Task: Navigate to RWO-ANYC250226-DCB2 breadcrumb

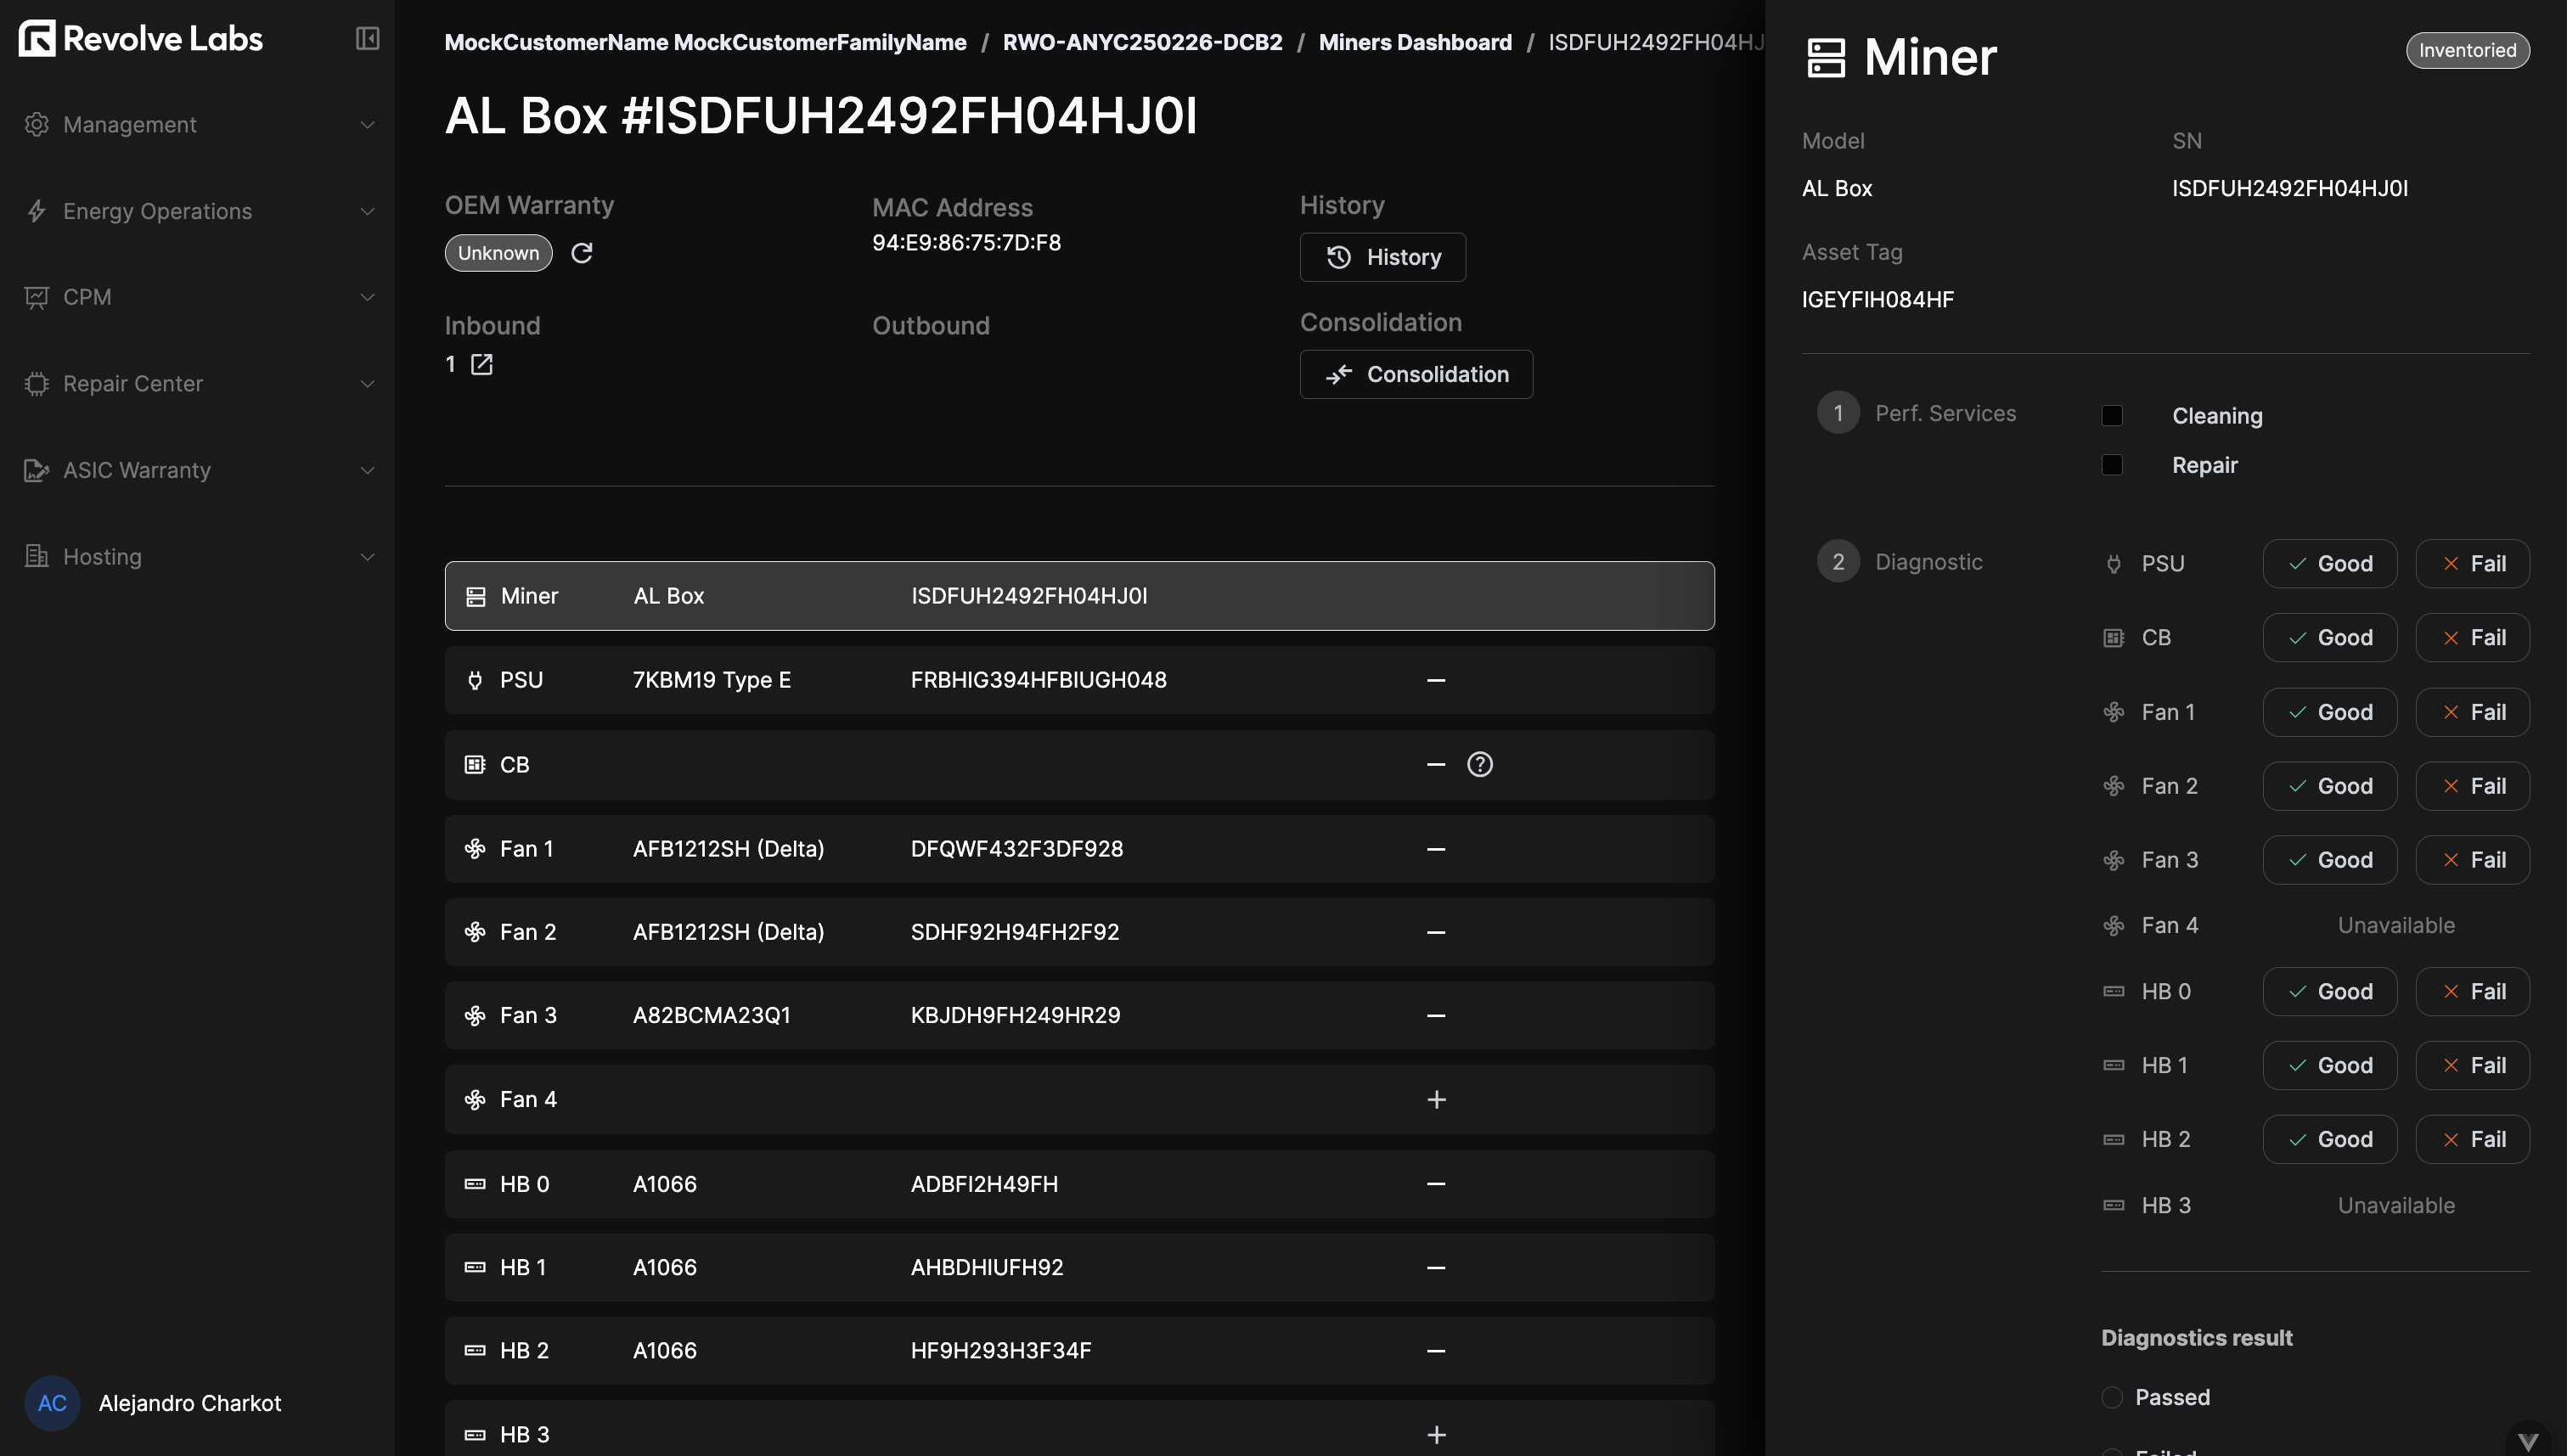Action: 1142,42
